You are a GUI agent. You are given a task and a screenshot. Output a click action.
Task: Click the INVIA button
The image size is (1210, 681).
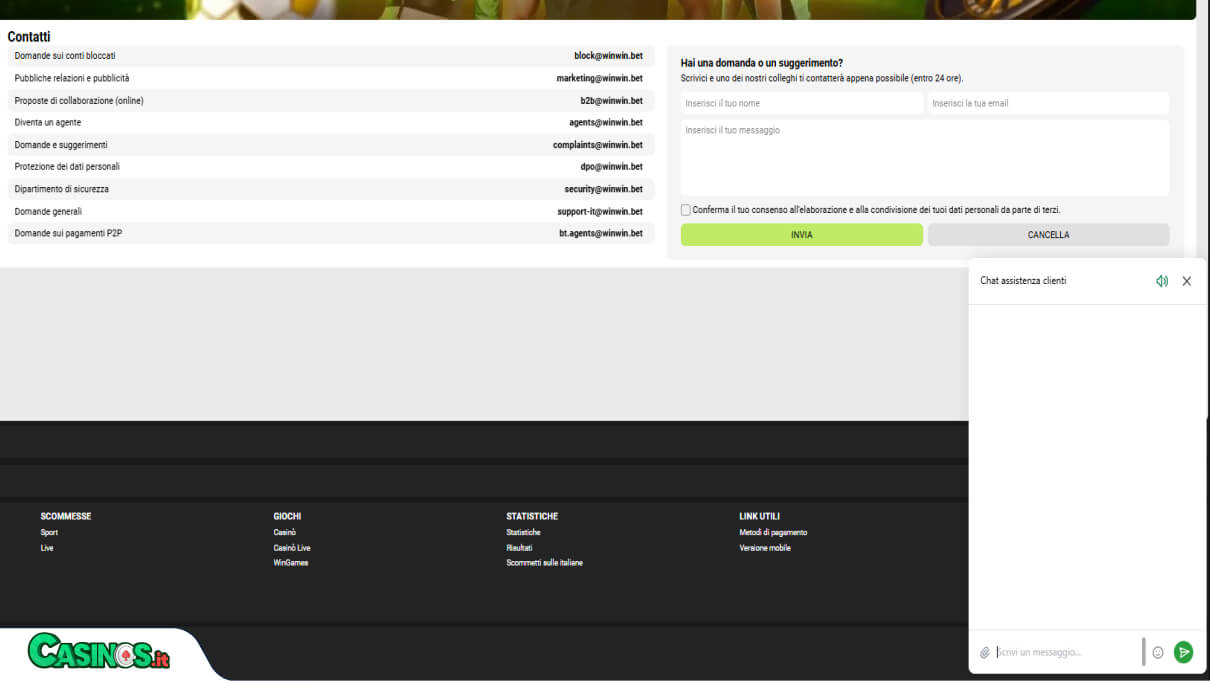coord(802,235)
